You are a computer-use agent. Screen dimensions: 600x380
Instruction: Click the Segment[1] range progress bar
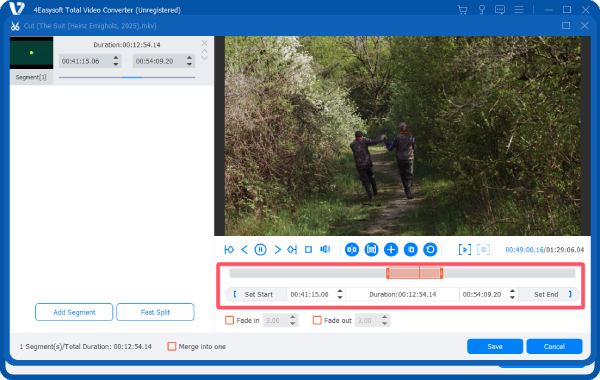(127, 77)
